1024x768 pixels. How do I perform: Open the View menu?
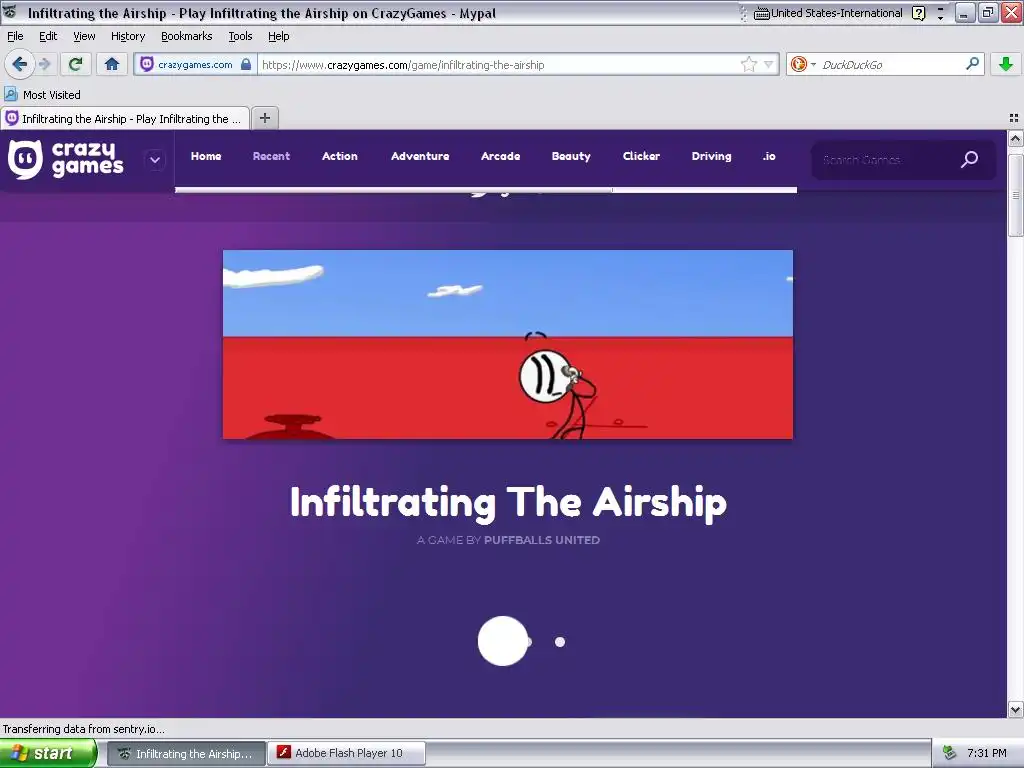tap(84, 36)
